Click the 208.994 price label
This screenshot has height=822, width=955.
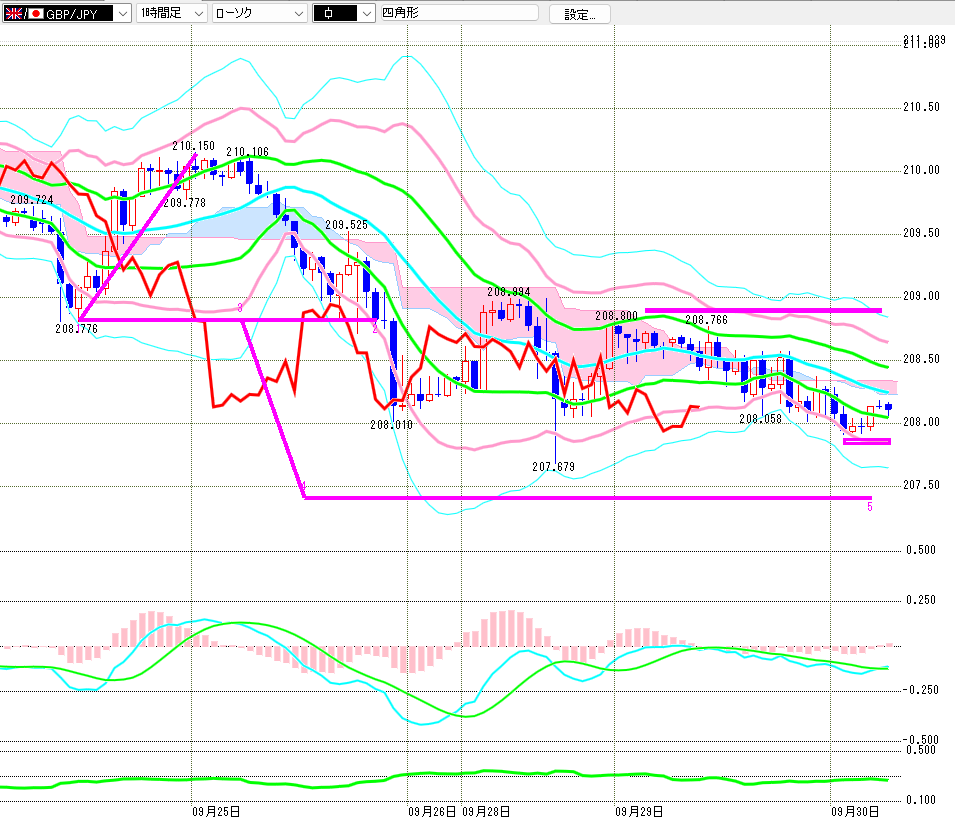pos(509,292)
